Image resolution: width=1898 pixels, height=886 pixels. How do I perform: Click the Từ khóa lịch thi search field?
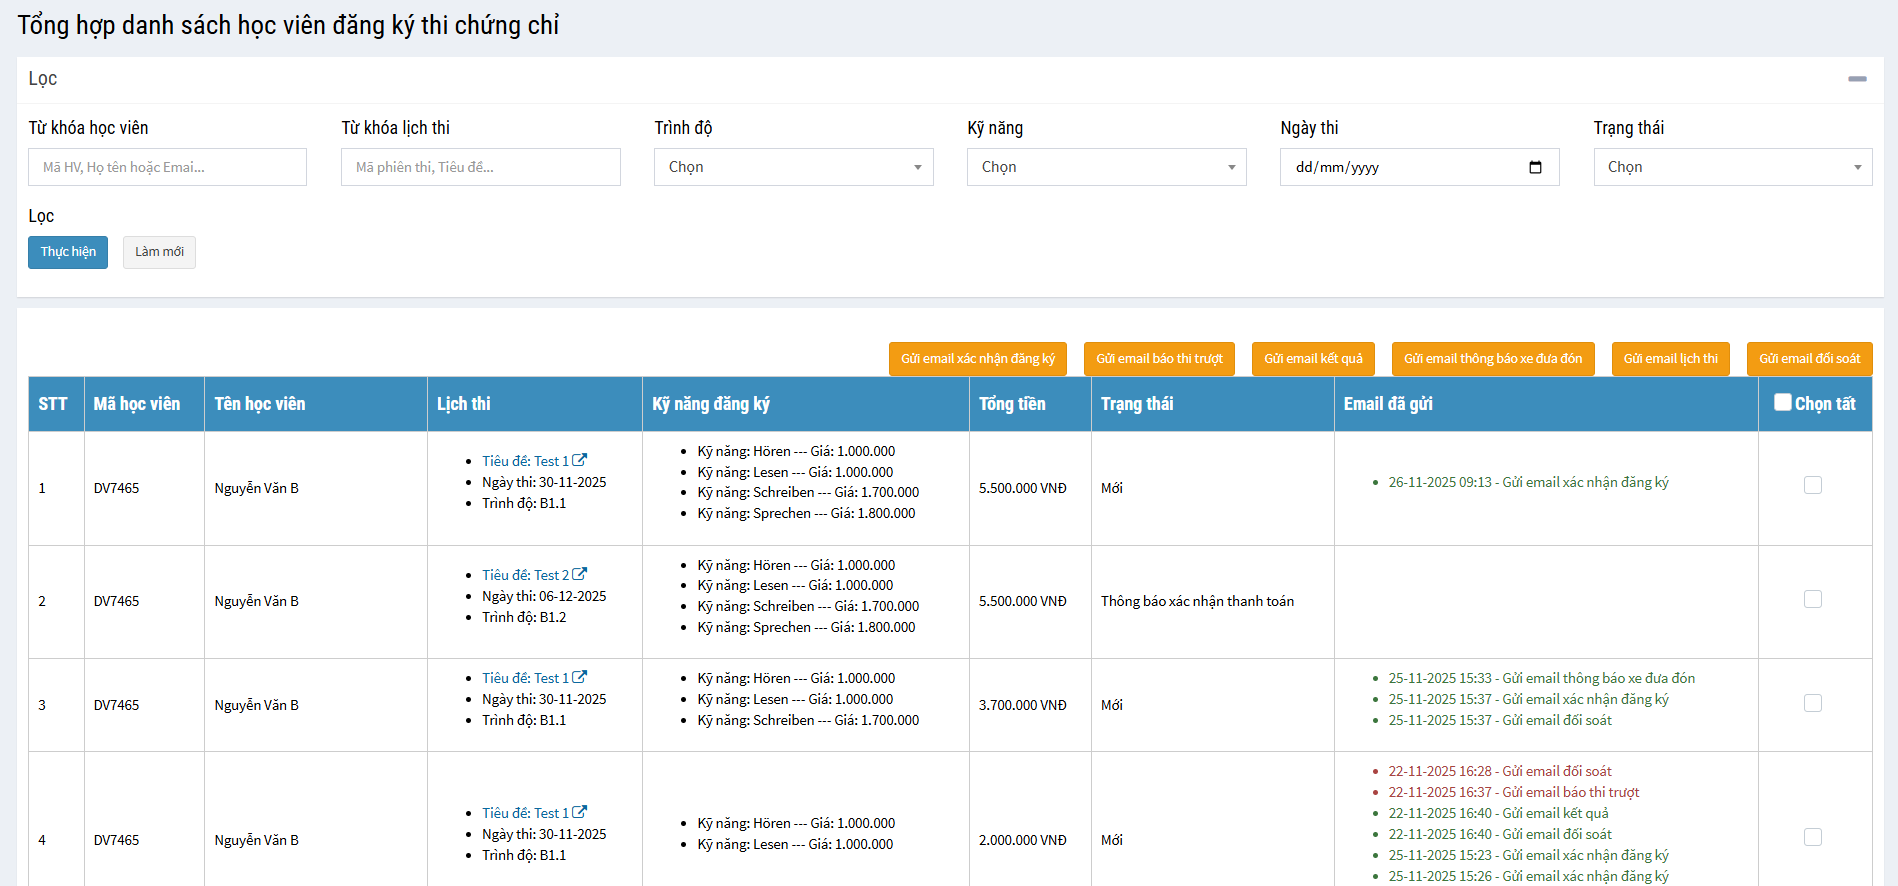(480, 167)
